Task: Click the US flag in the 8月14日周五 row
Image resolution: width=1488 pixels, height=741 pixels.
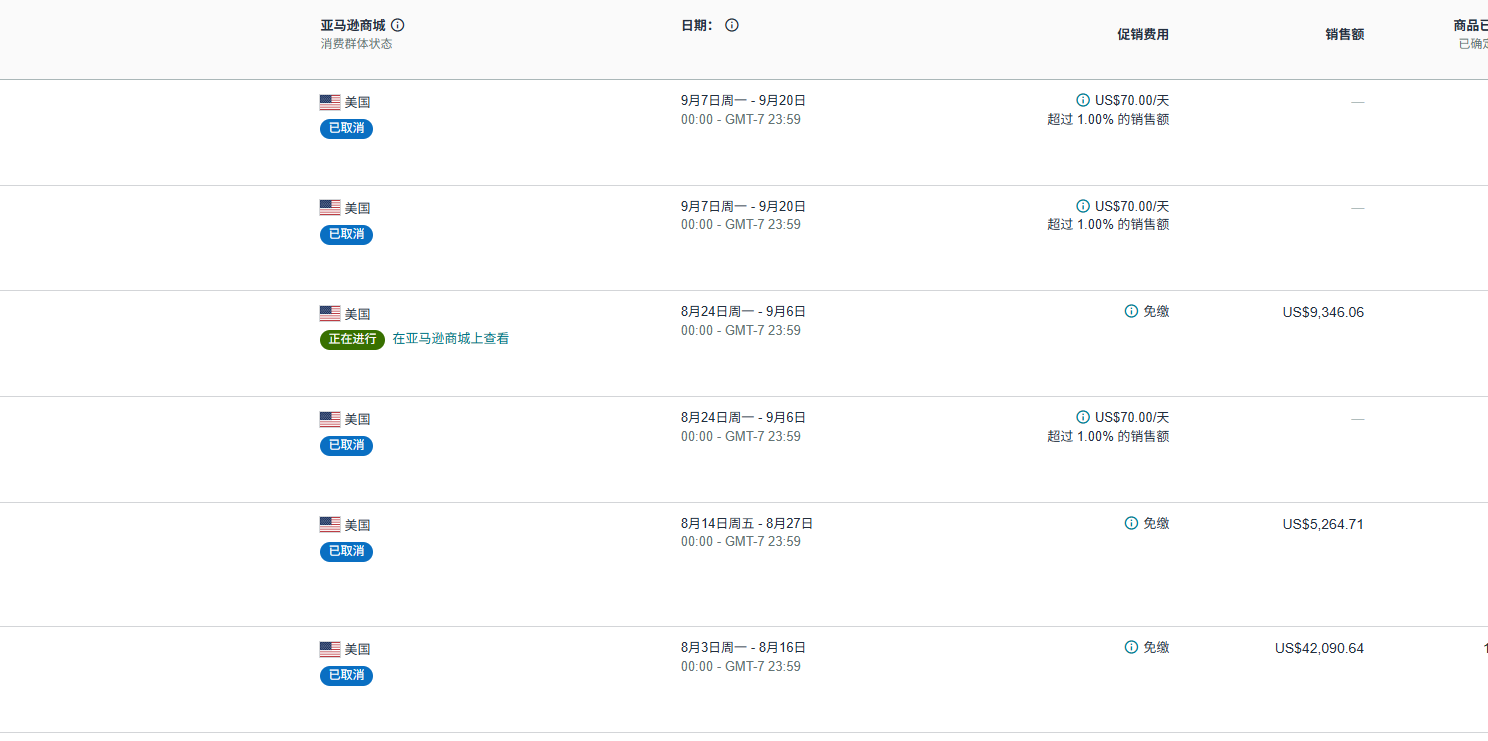Action: click(330, 525)
